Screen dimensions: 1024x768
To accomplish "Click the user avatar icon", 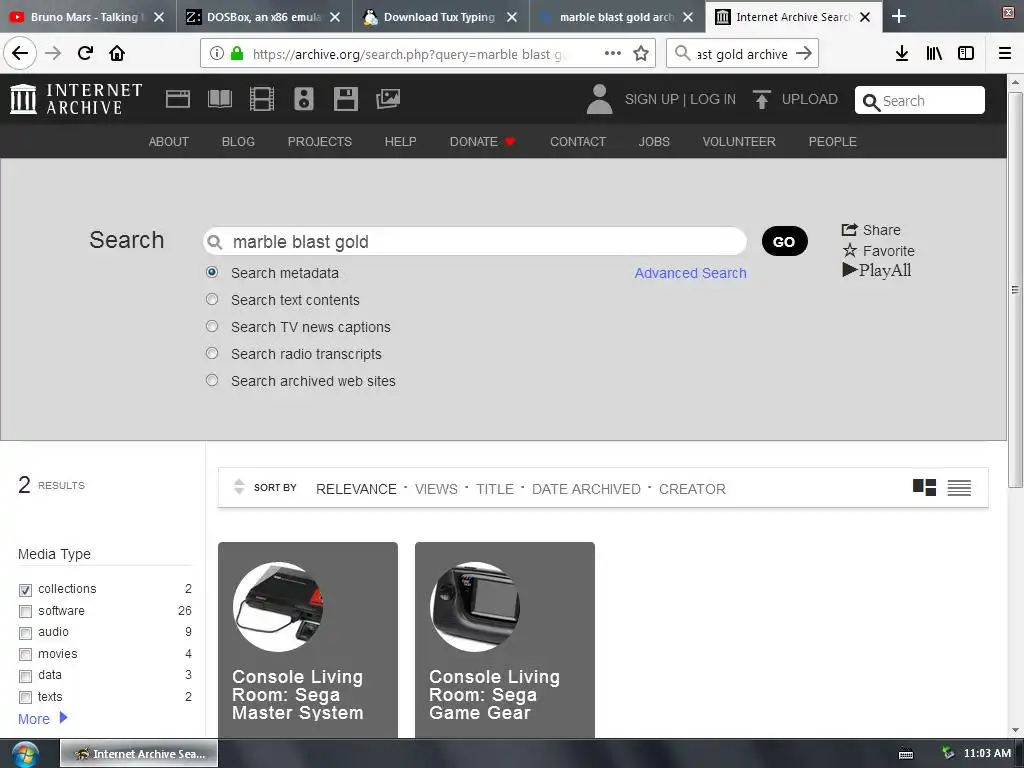I will coord(599,99).
